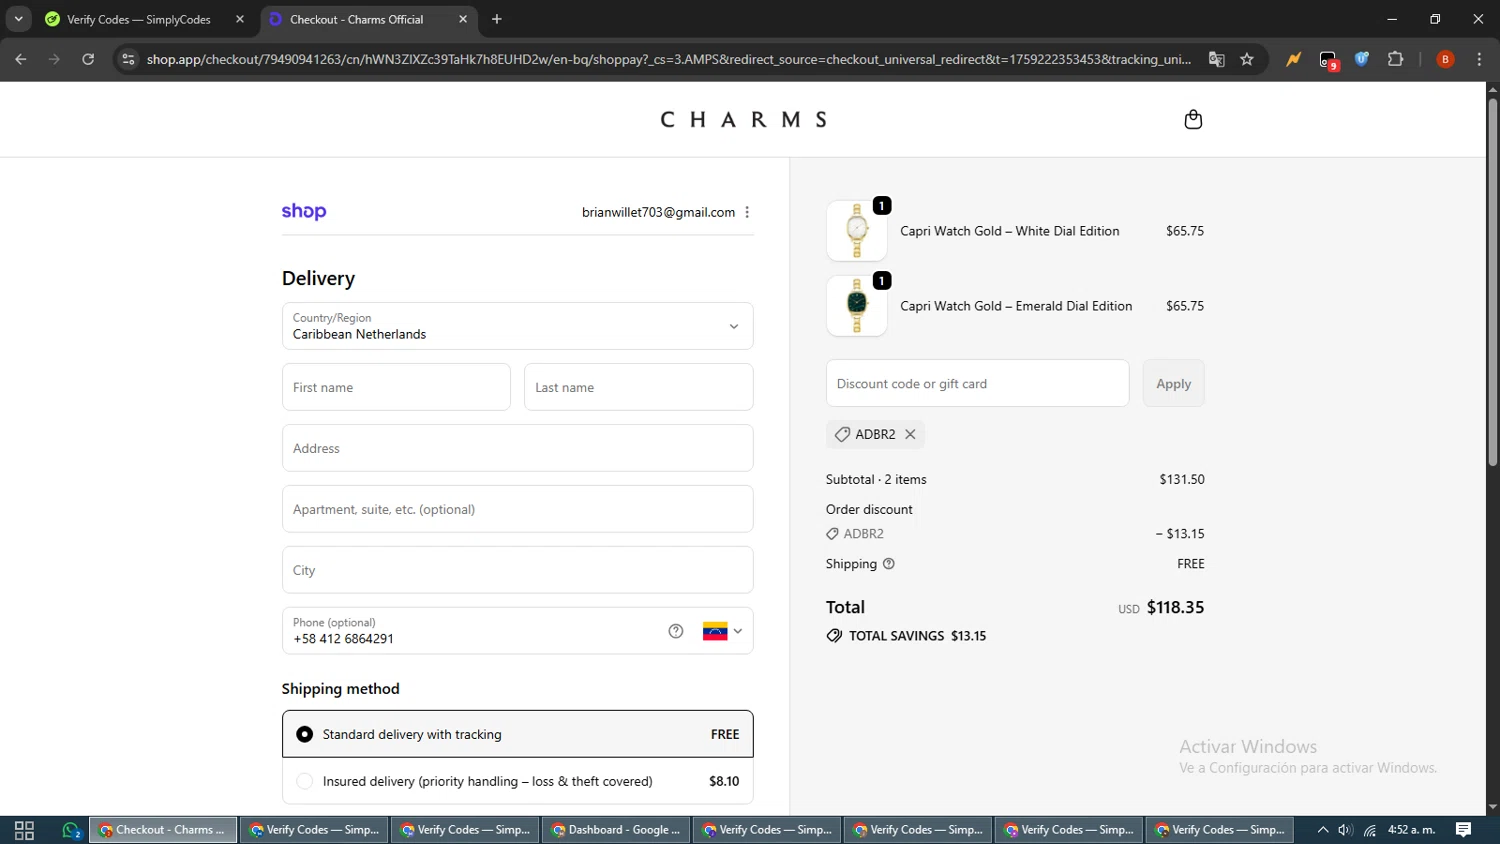This screenshot has width=1500, height=844.
Task: Open the tab search dropdown arrow
Action: point(18,19)
